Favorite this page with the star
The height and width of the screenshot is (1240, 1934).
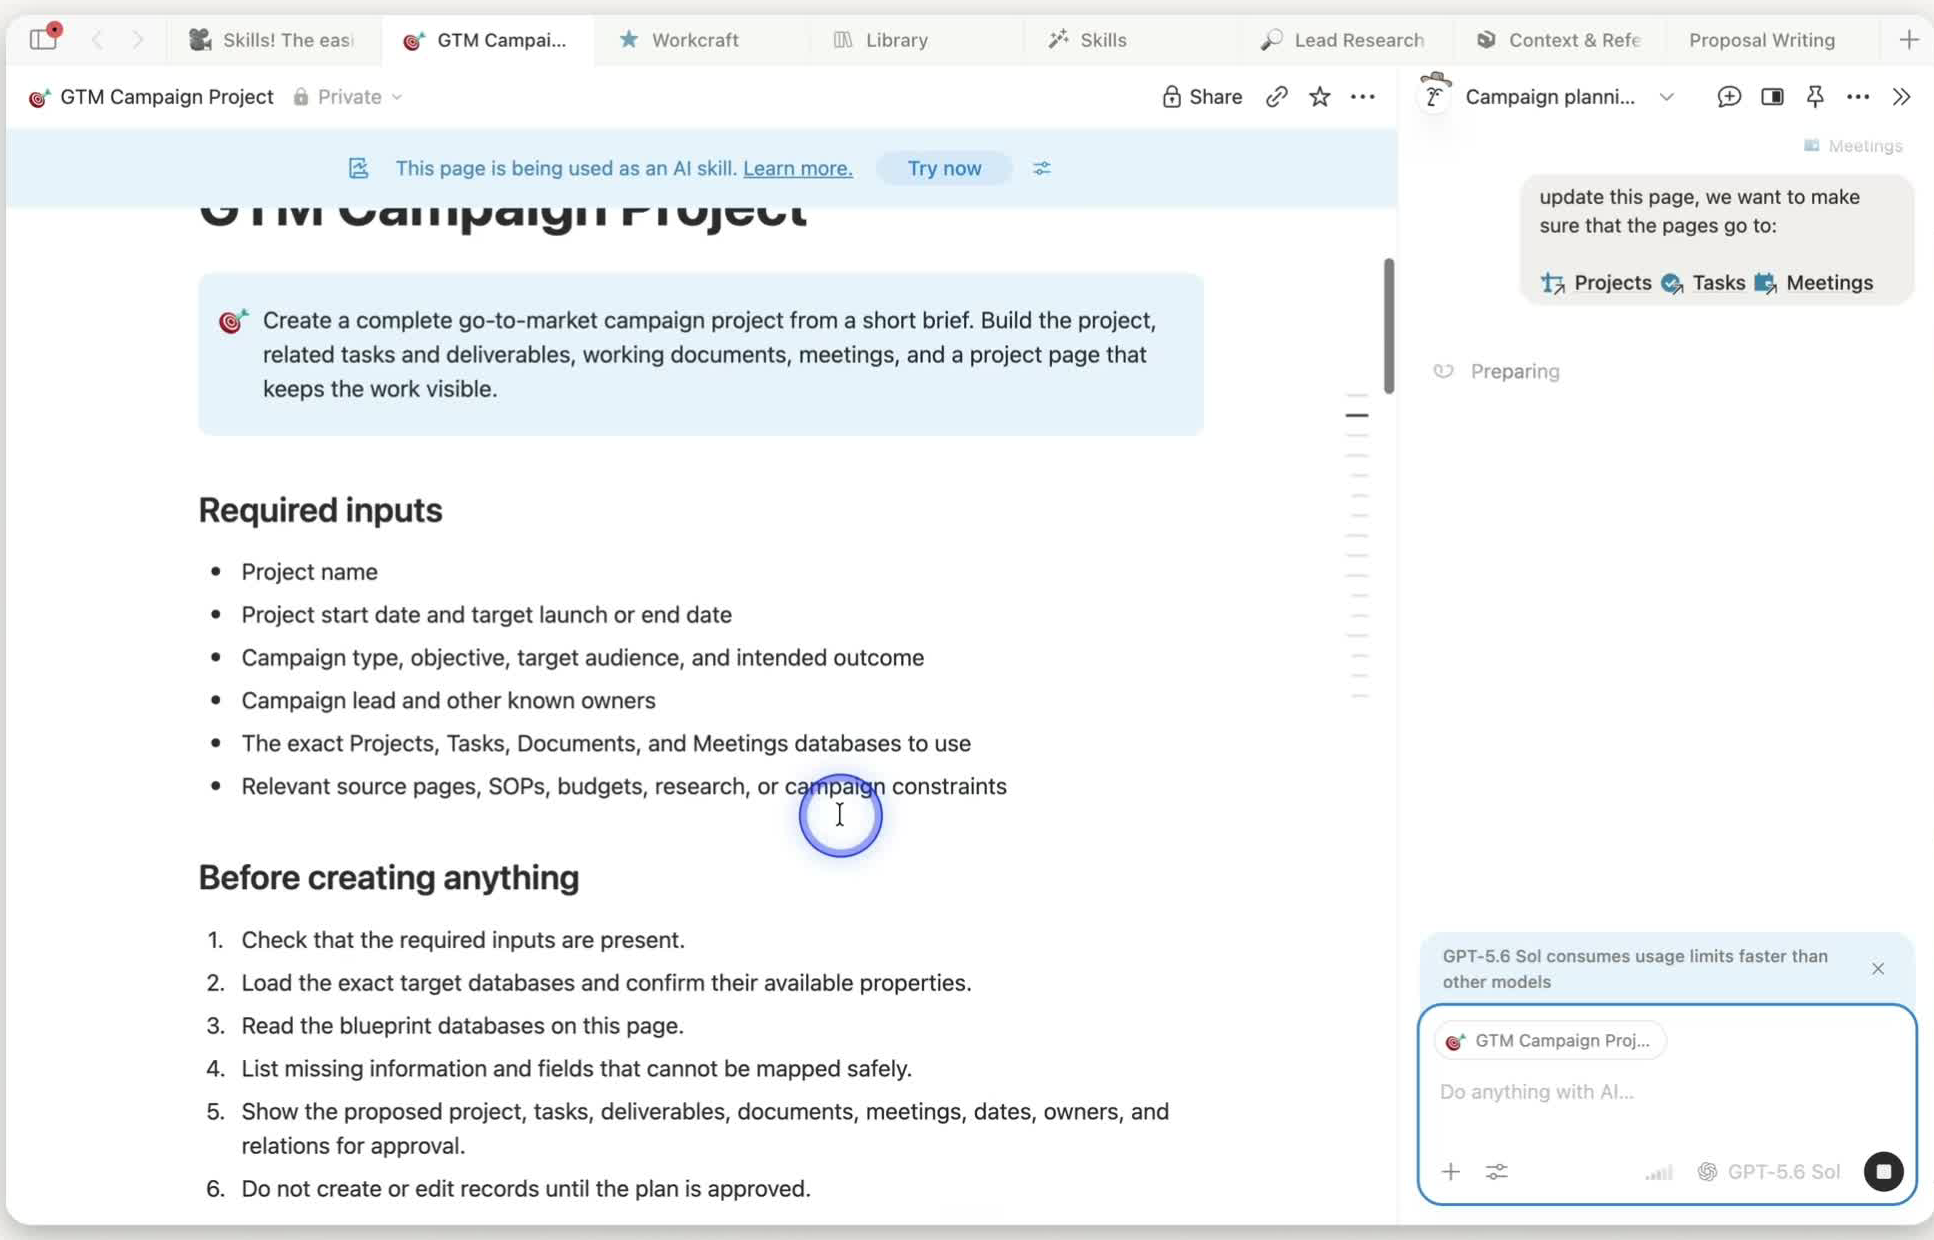tap(1319, 97)
